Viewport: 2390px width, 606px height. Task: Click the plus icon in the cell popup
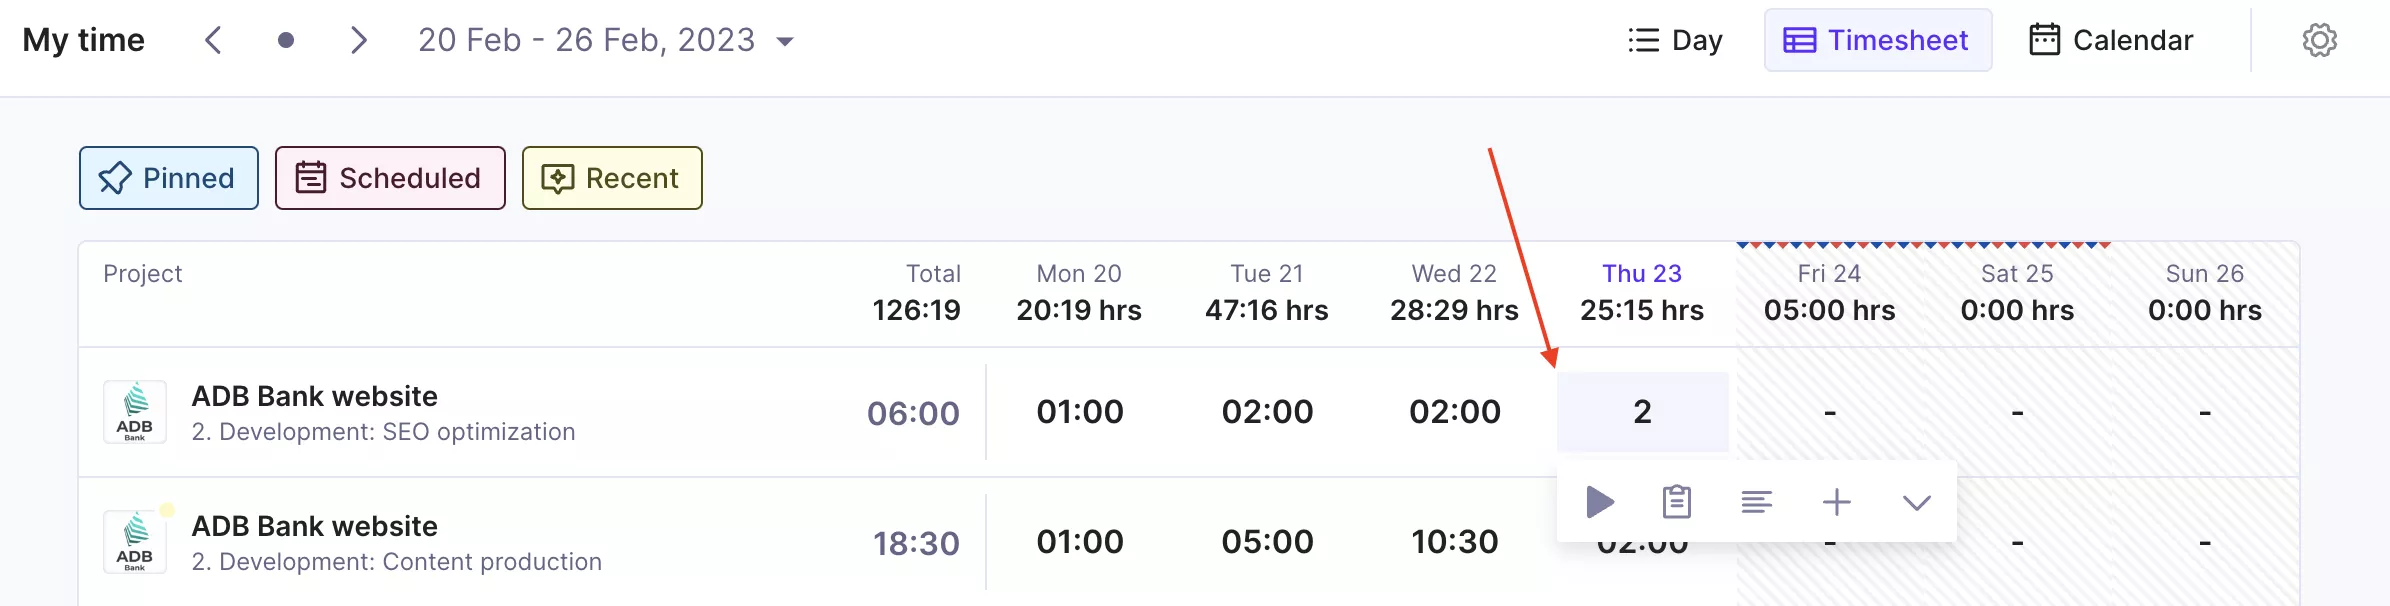pos(1837,502)
